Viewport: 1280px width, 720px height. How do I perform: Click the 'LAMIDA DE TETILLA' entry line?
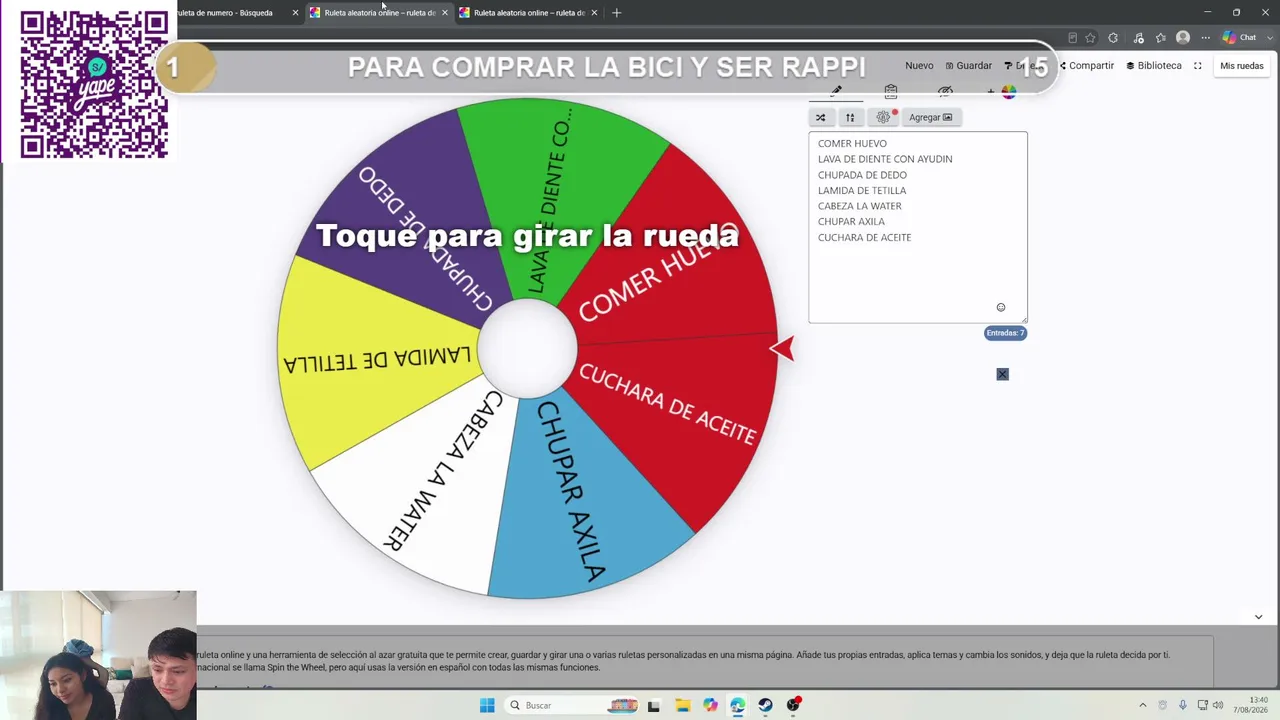(862, 190)
